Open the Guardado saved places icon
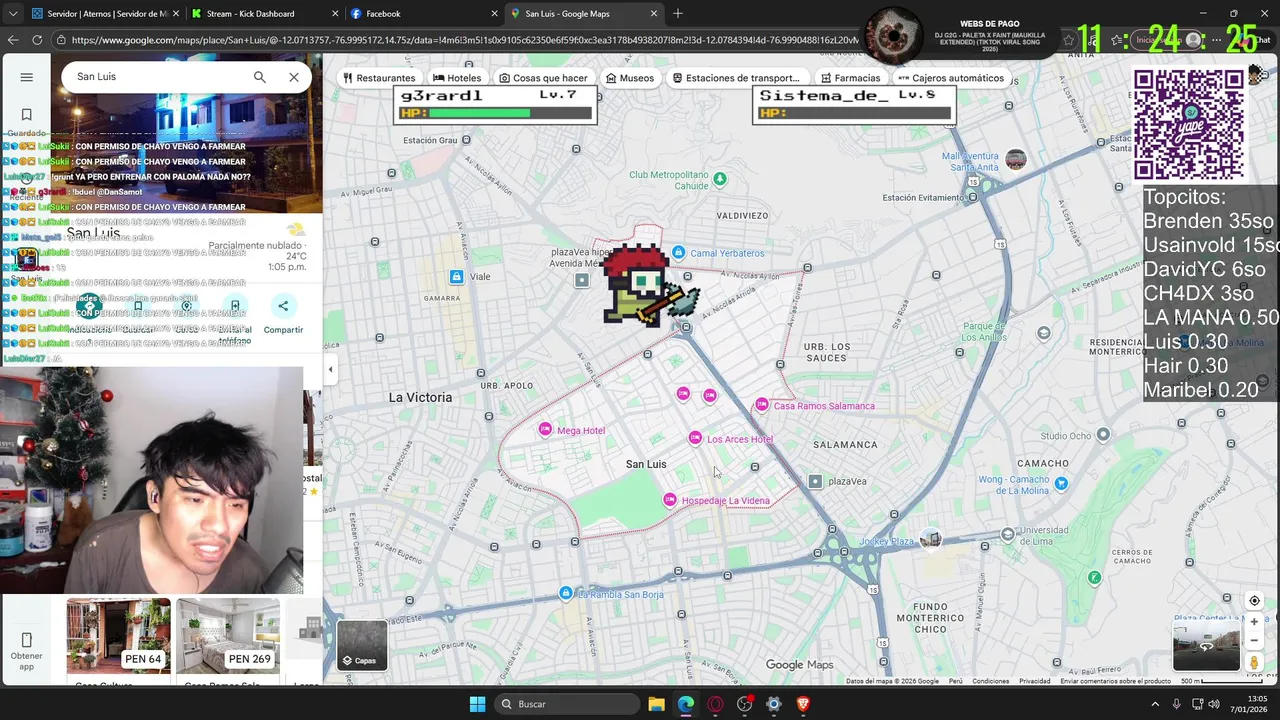 coord(27,115)
